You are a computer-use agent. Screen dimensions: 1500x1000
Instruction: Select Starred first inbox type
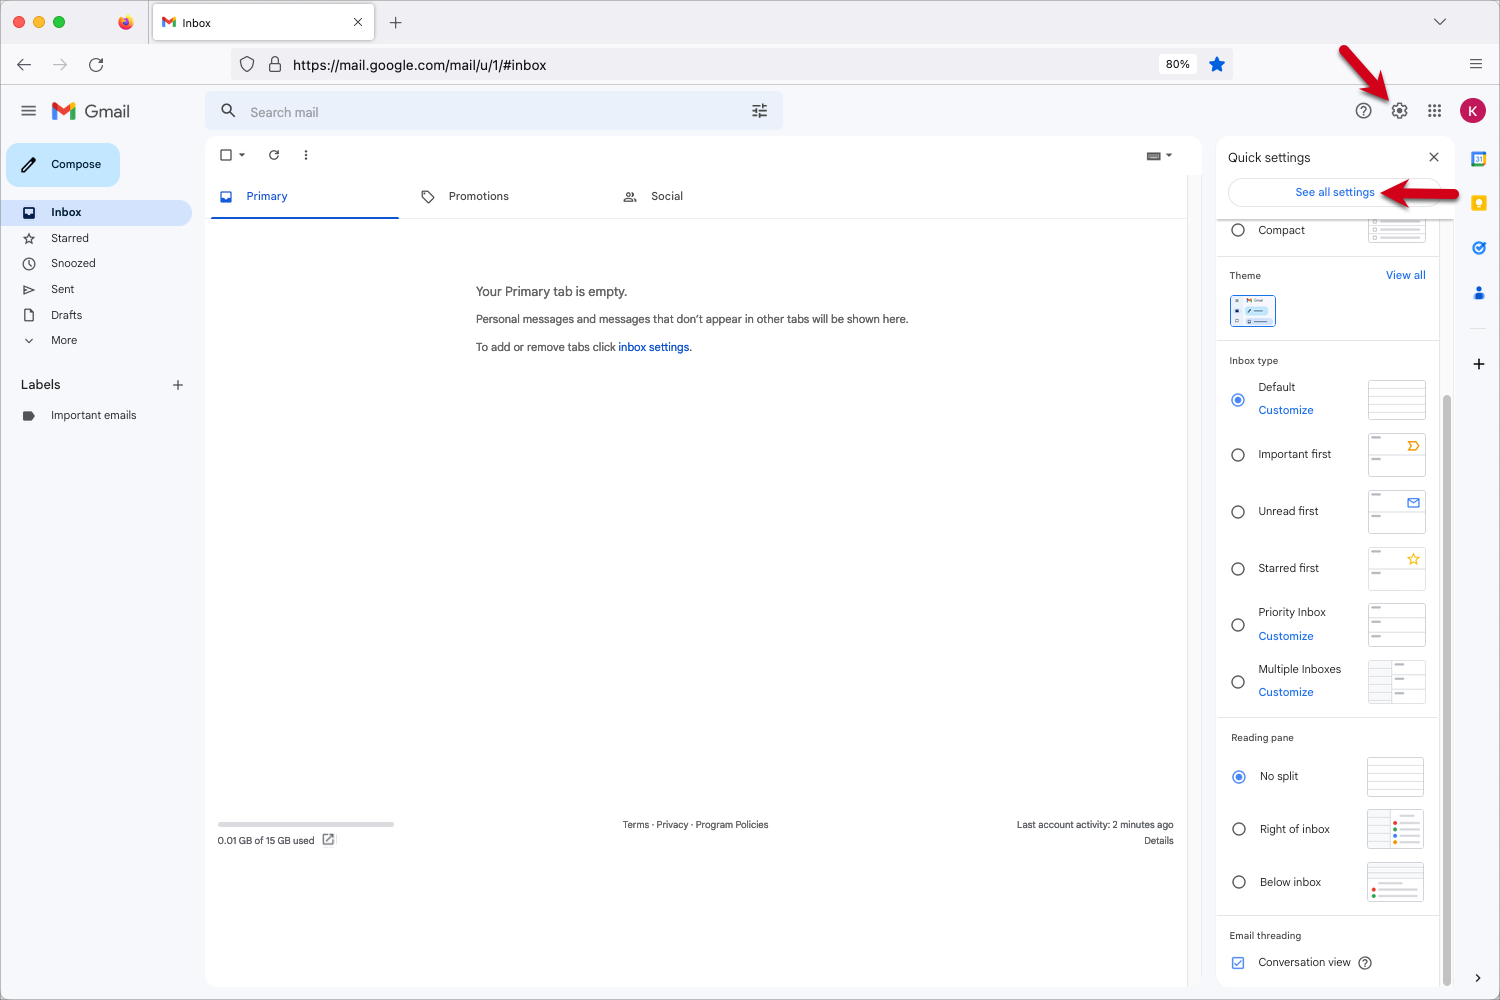click(1238, 569)
